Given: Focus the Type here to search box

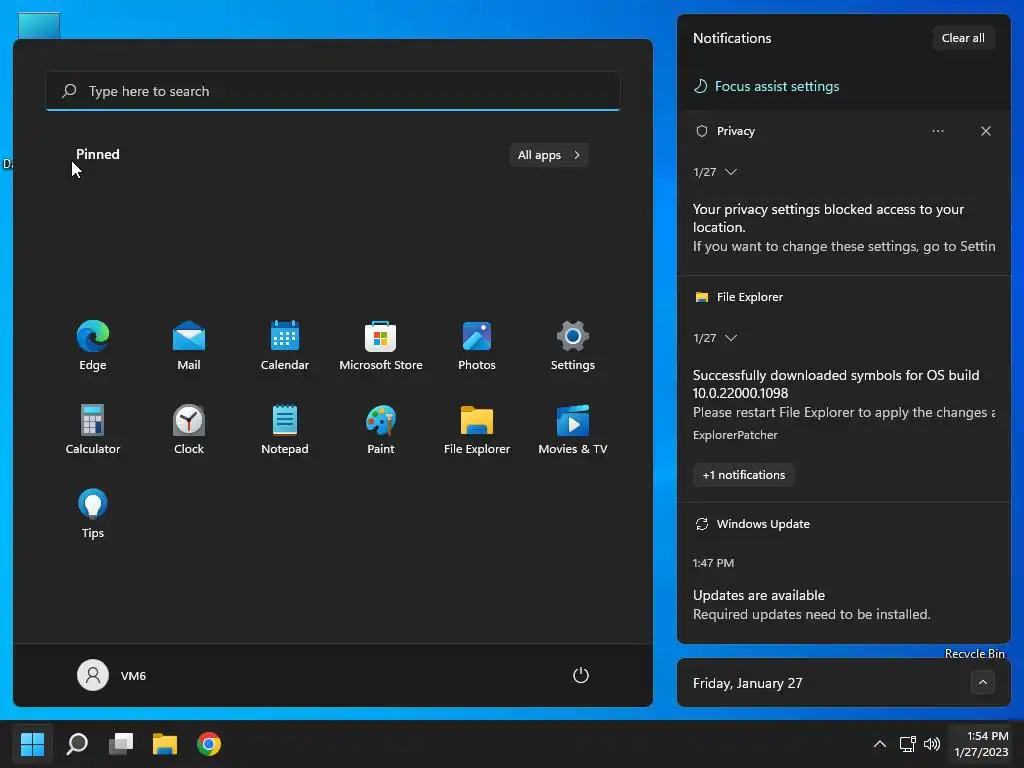Looking at the screenshot, I should 333,91.
